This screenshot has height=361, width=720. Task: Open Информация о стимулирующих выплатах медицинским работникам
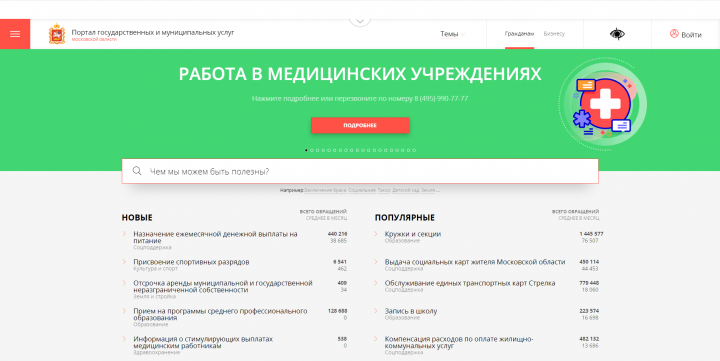click(x=203, y=342)
